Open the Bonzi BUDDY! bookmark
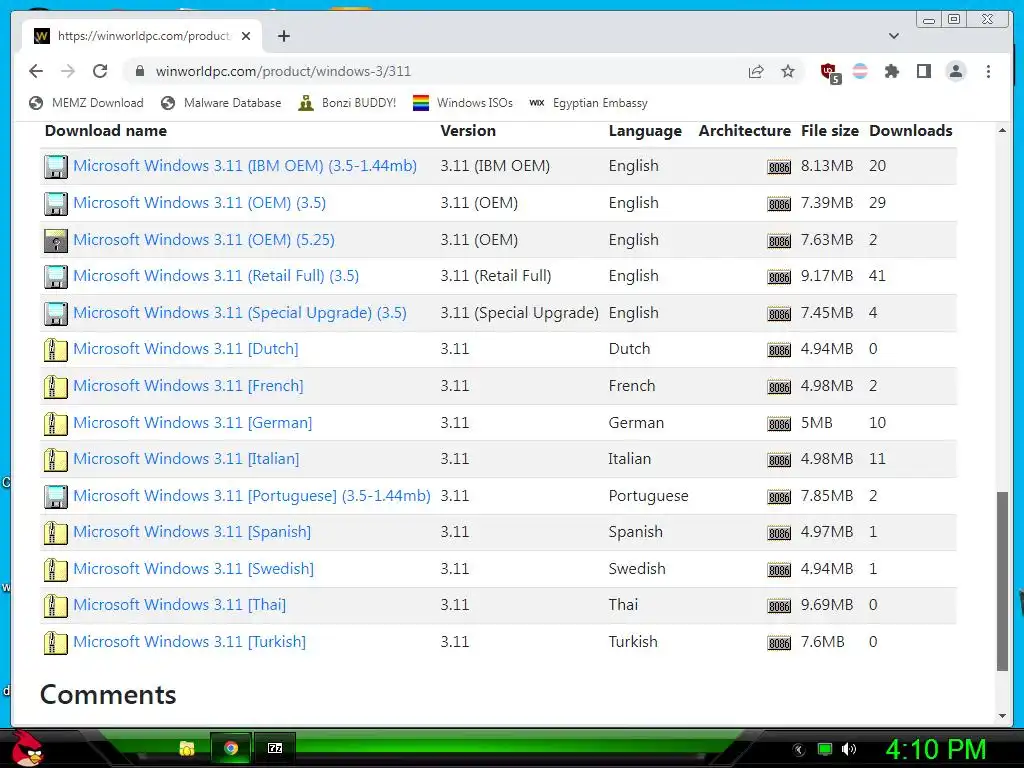The height and width of the screenshot is (768, 1024). [347, 103]
